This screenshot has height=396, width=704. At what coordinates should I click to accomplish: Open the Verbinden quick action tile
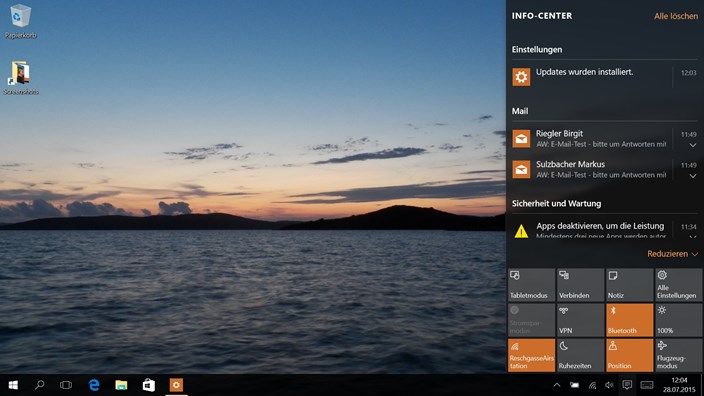click(x=580, y=285)
